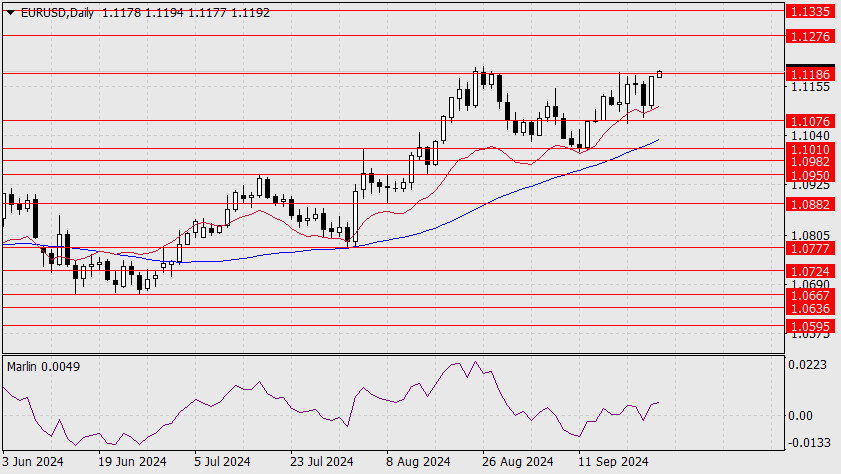Select the EURUSD,Daily chart title text
Image resolution: width=841 pixels, height=474 pixels.
[x=57, y=13]
